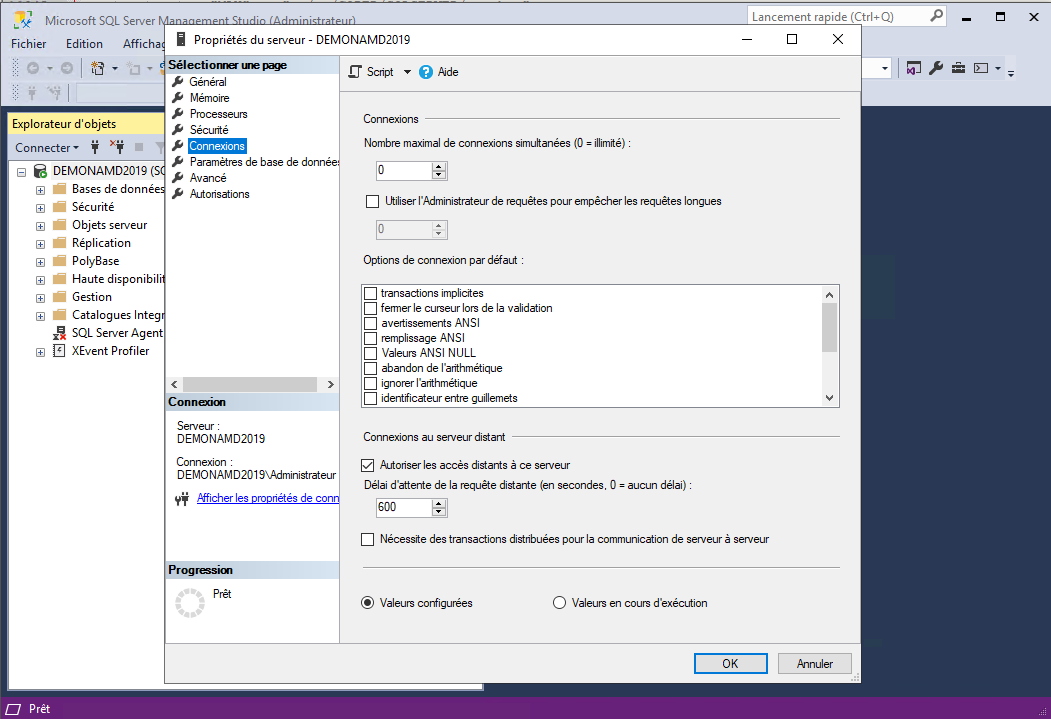Click the back navigation arrow in the SSMS toolbar

tap(32, 68)
